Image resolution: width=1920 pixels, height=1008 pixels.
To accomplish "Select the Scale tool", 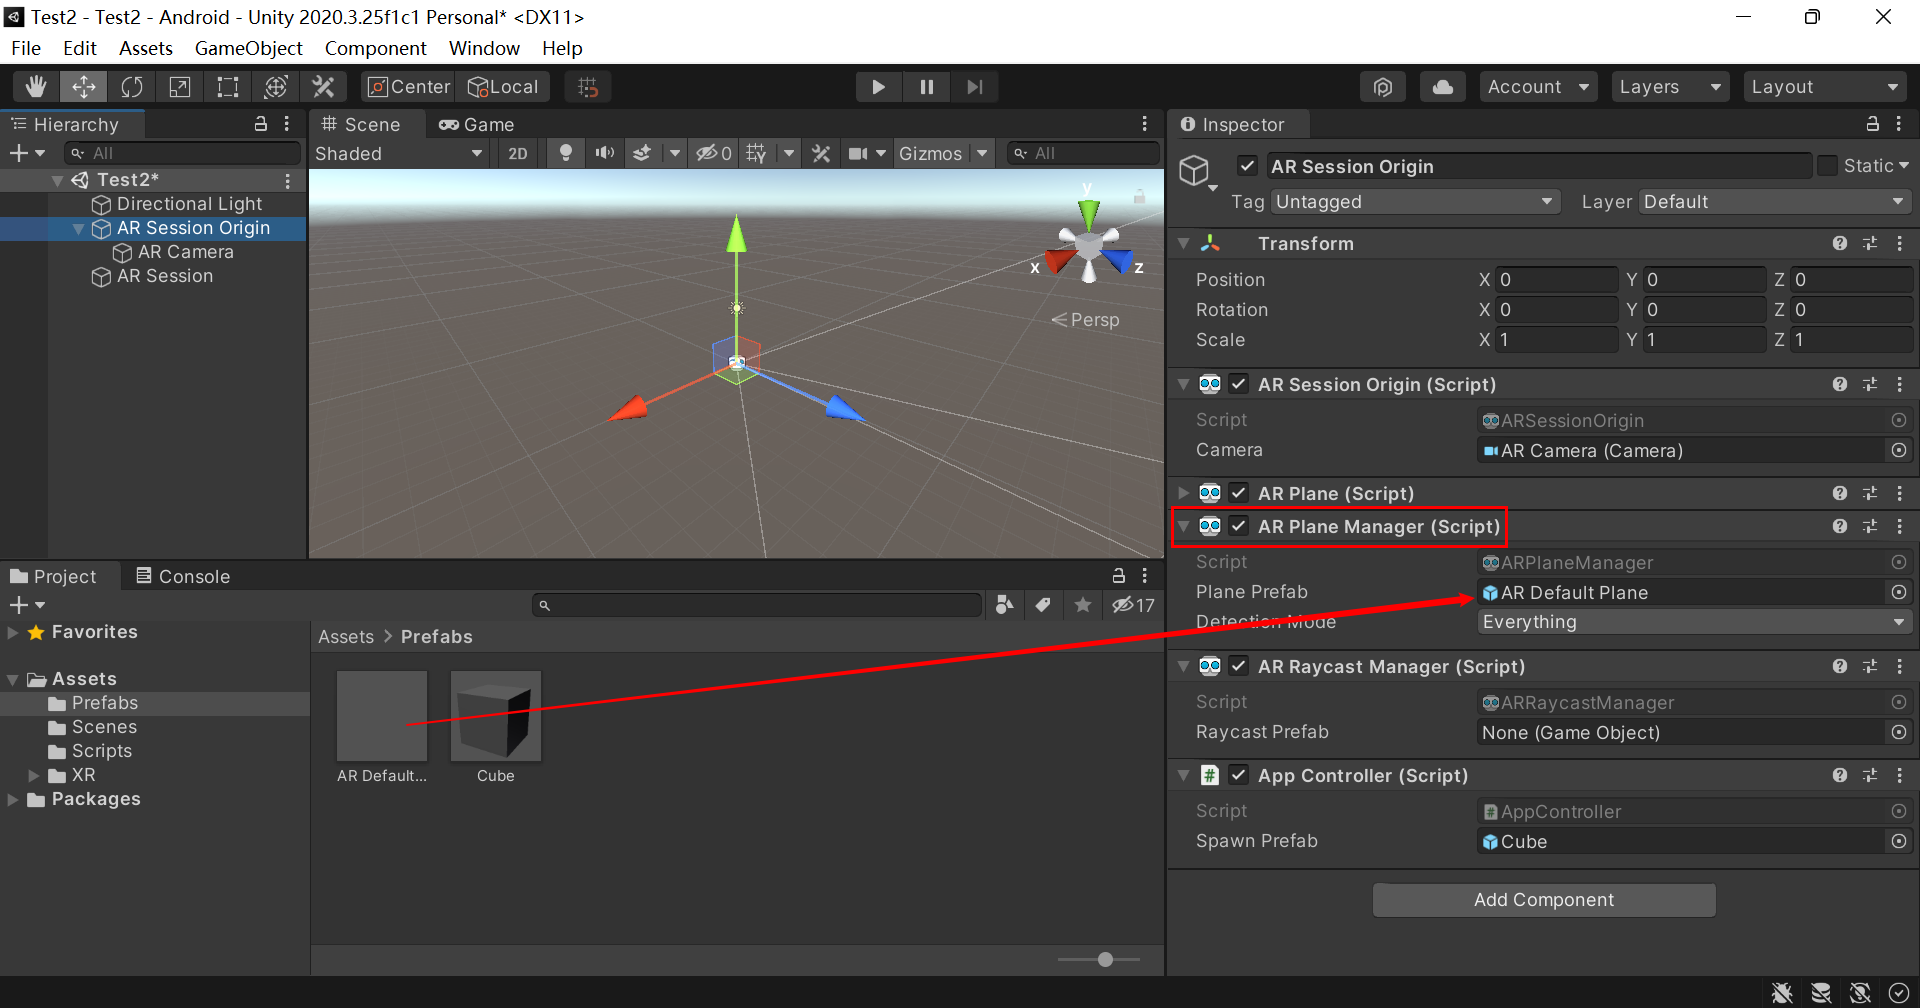I will [x=180, y=87].
